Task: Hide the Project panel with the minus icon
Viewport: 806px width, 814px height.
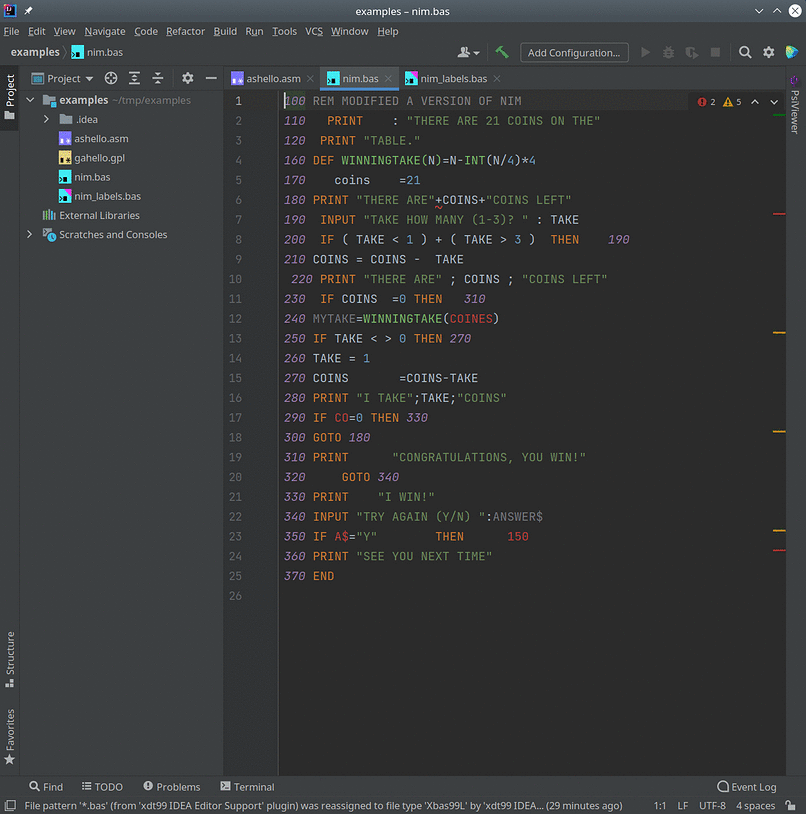Action: (211, 78)
